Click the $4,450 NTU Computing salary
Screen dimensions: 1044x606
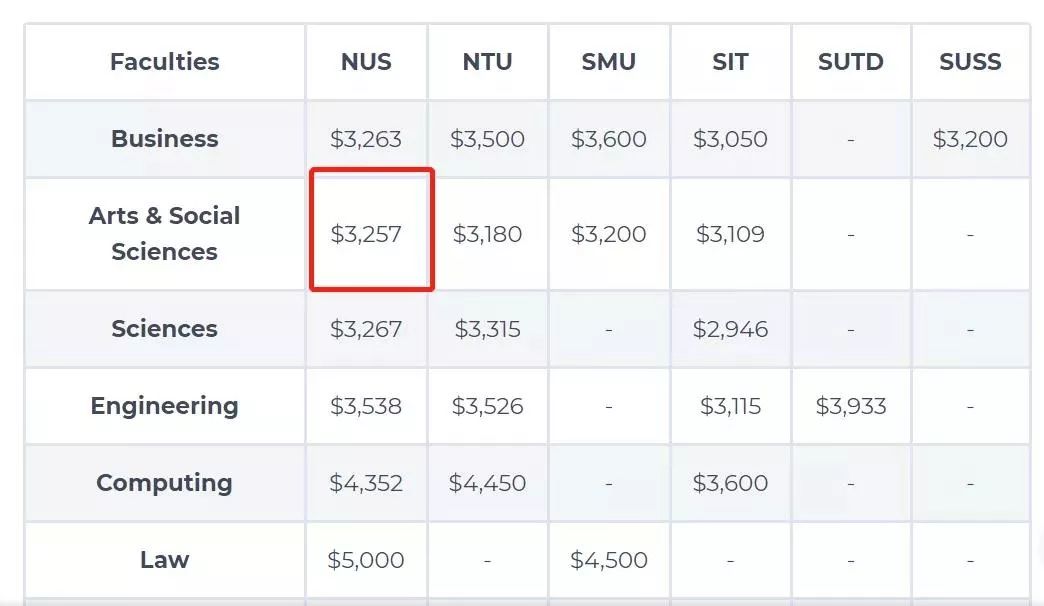click(487, 483)
